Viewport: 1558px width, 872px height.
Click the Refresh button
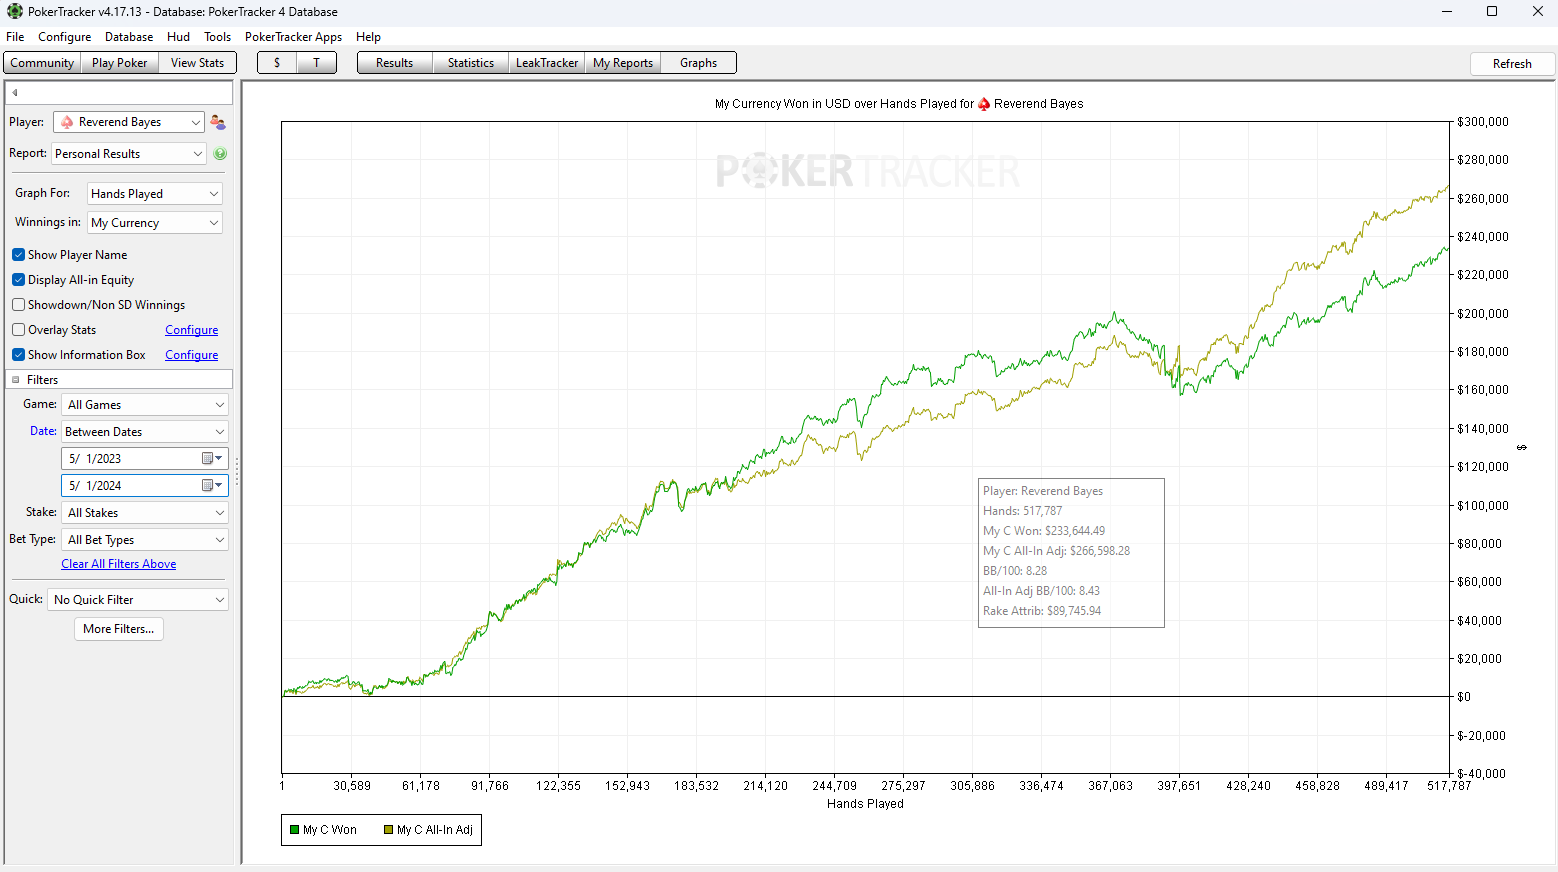[1511, 64]
